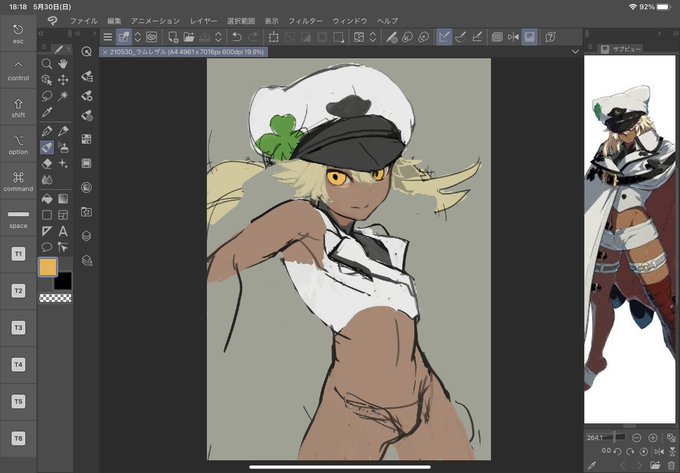Select the magnifier zoom tool
Viewport: 680px width, 473px height.
coord(47,64)
